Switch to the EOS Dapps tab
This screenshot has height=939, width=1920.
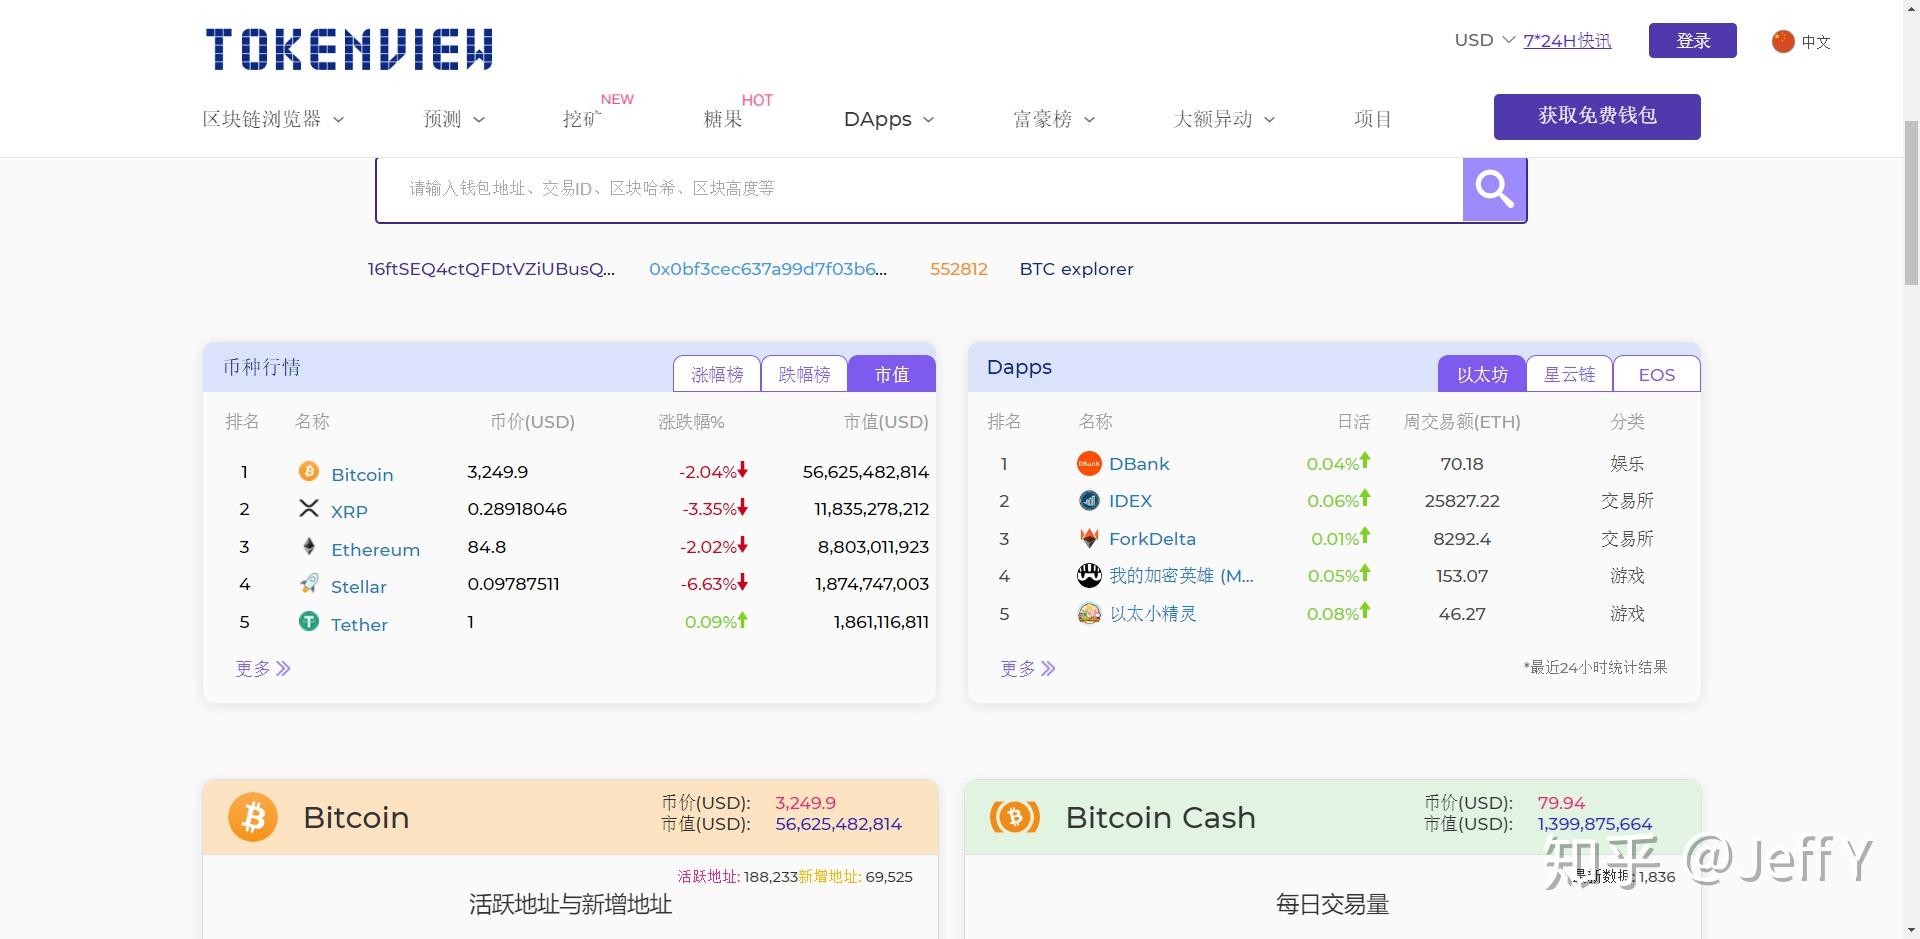click(1657, 374)
